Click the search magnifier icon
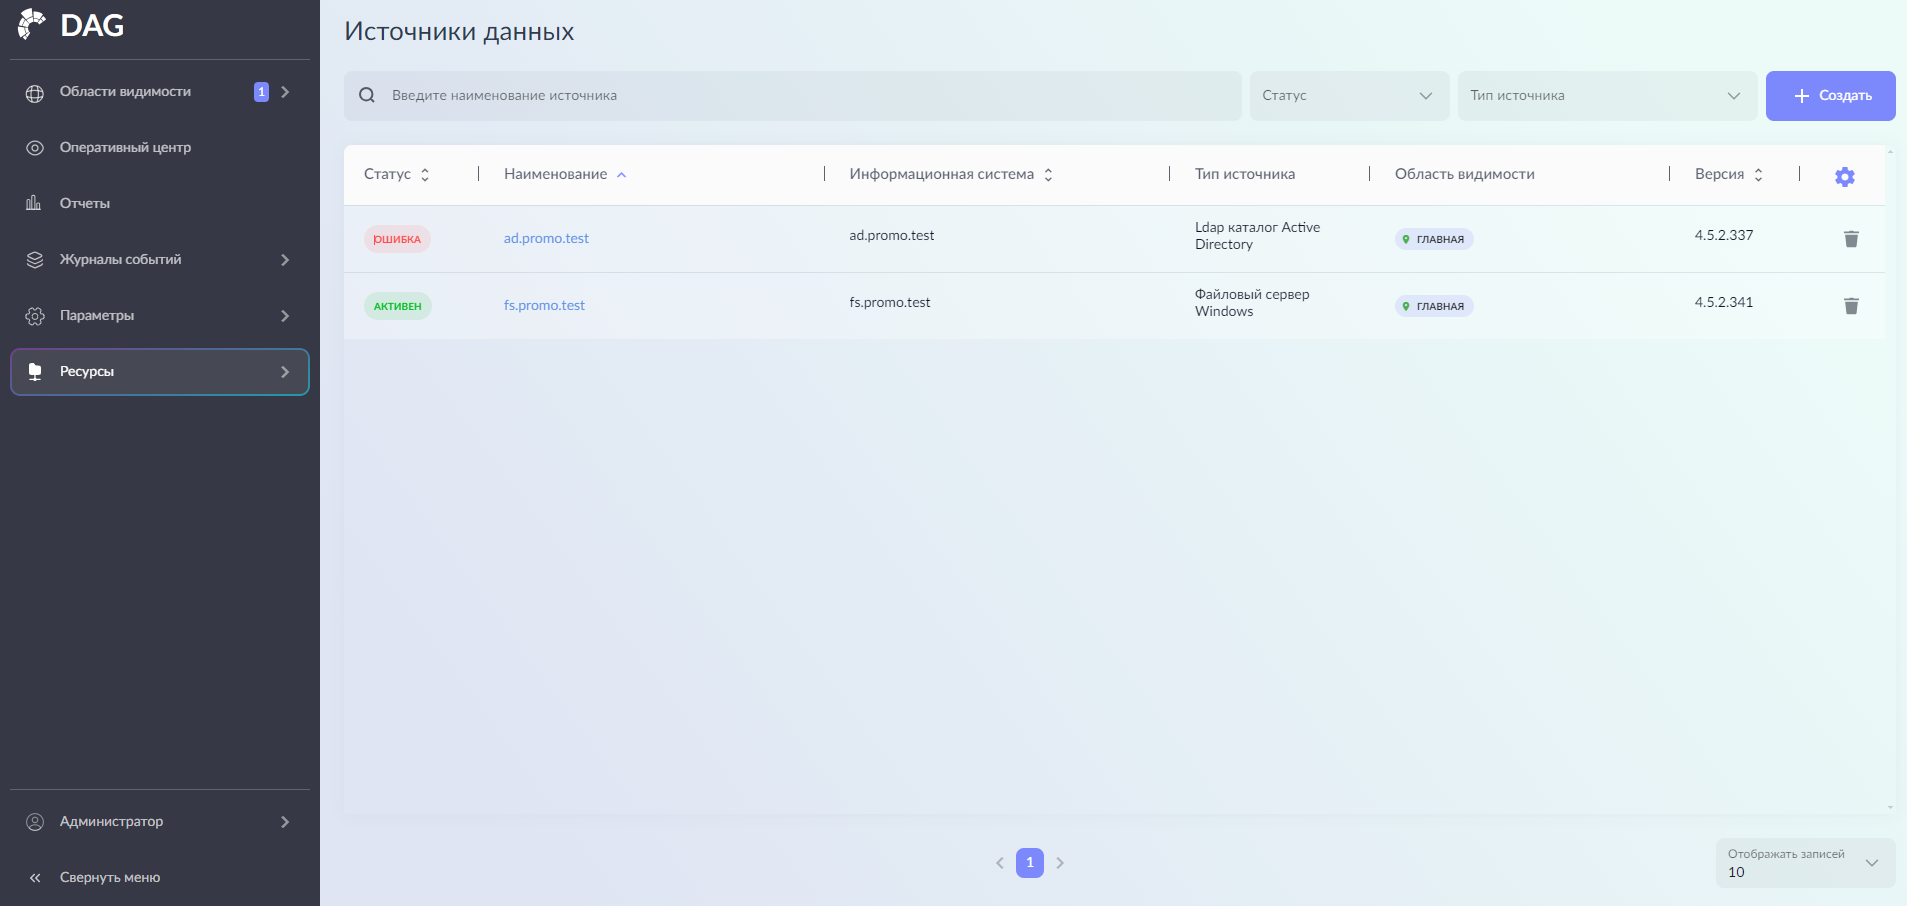This screenshot has width=1907, height=906. [367, 95]
